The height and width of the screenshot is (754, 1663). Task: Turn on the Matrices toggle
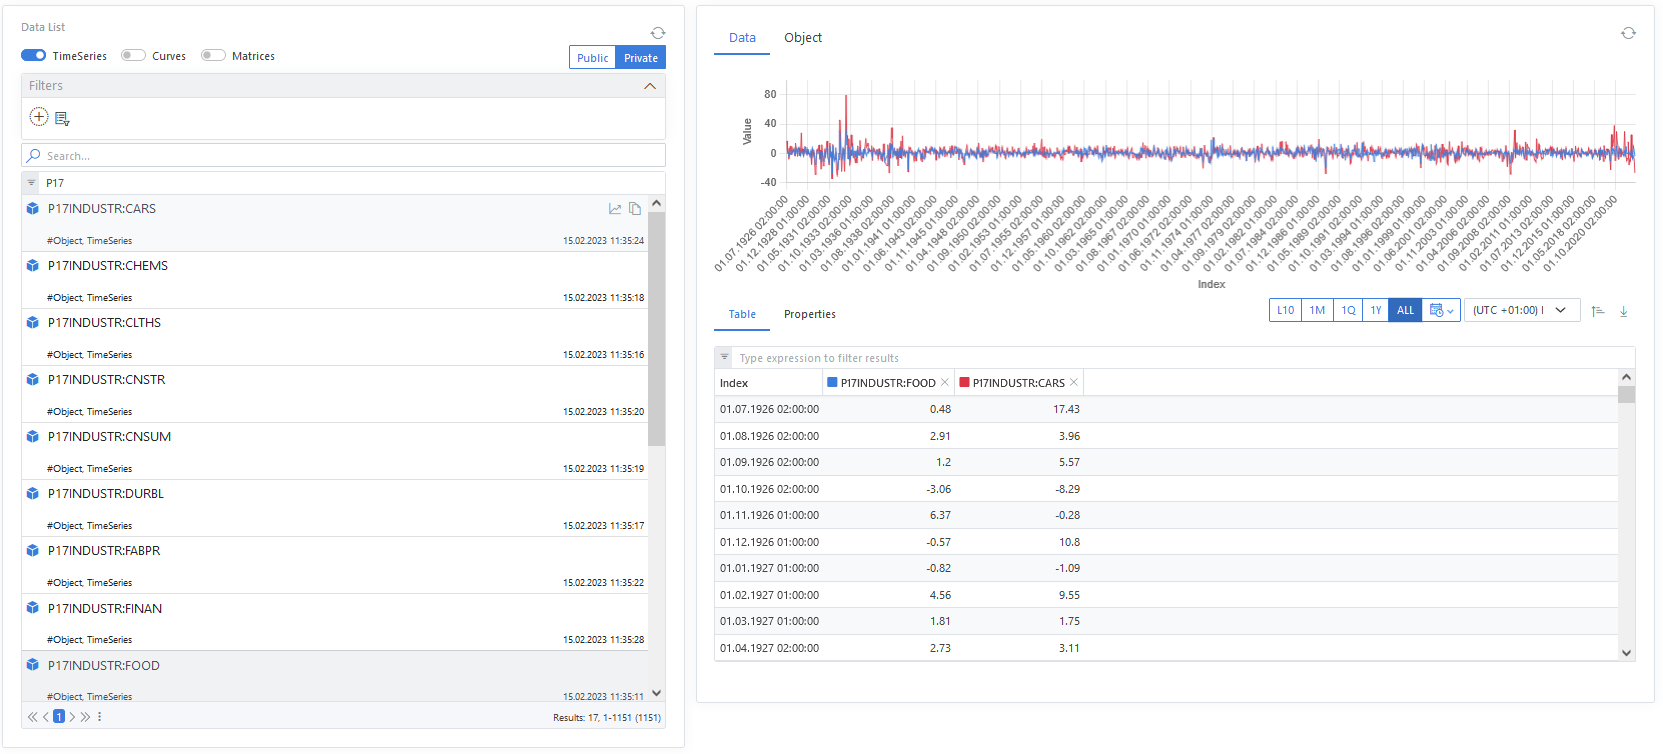213,56
